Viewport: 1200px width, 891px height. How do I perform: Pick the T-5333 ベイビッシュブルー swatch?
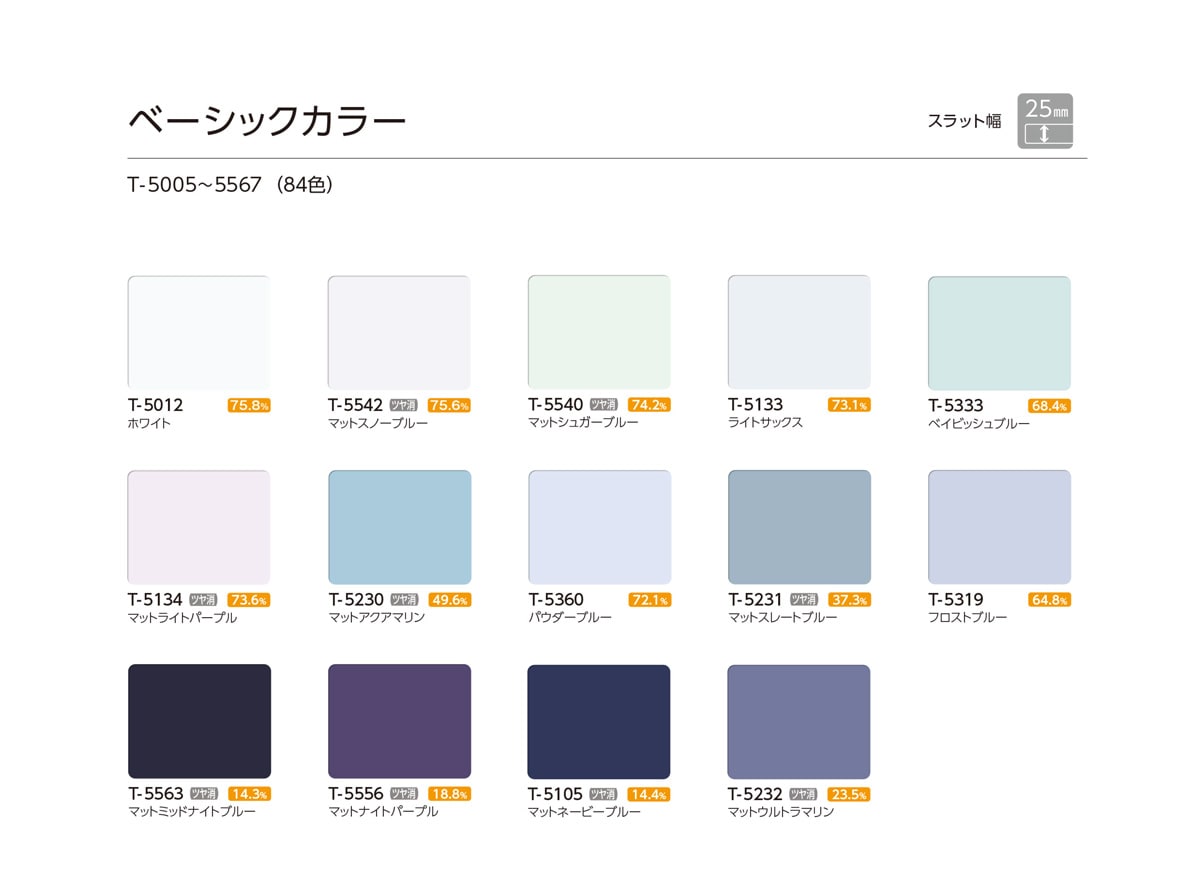tap(999, 333)
